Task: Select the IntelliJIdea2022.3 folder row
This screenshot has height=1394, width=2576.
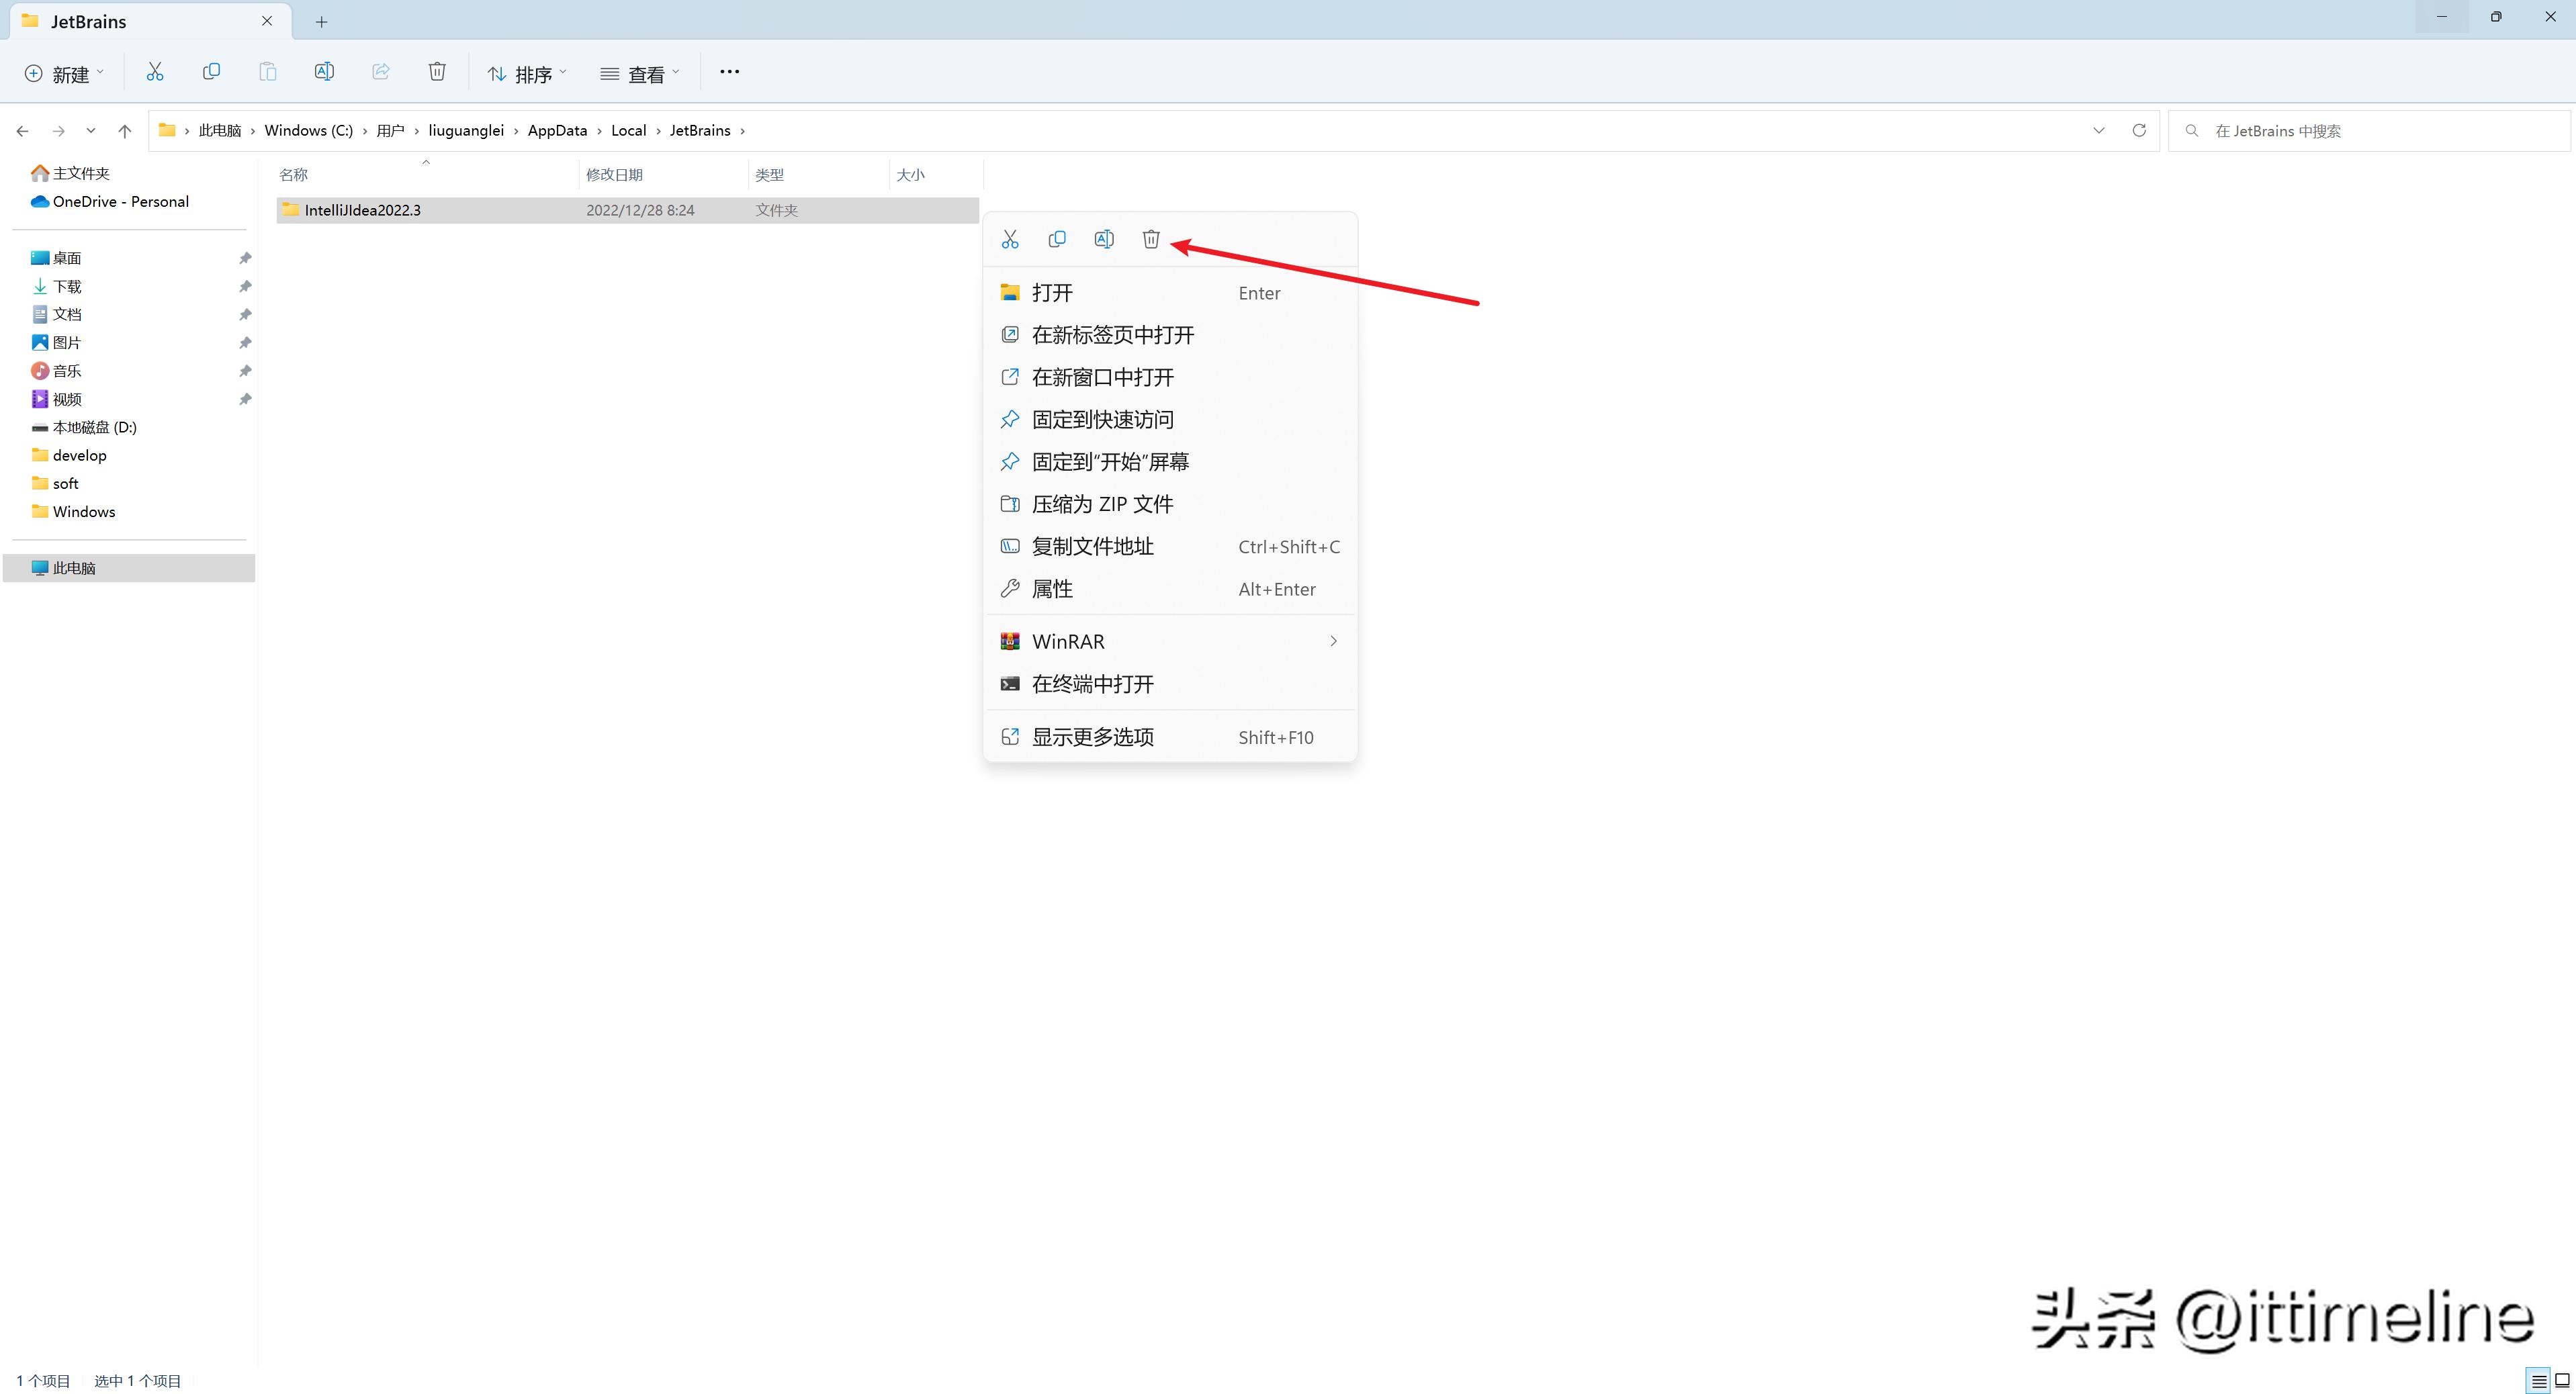Action: click(627, 210)
